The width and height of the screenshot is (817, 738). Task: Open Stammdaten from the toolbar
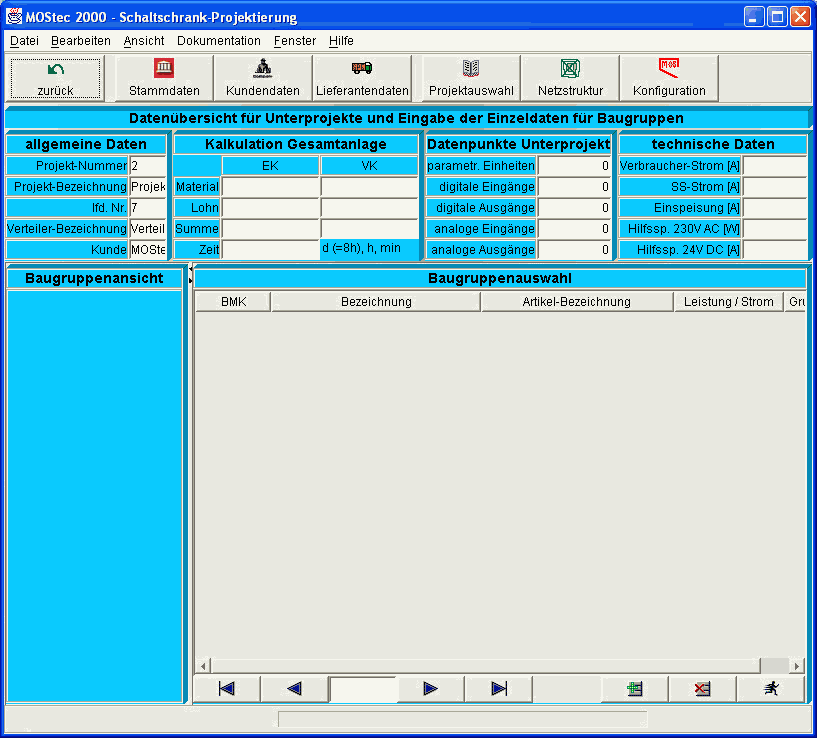pos(164,78)
